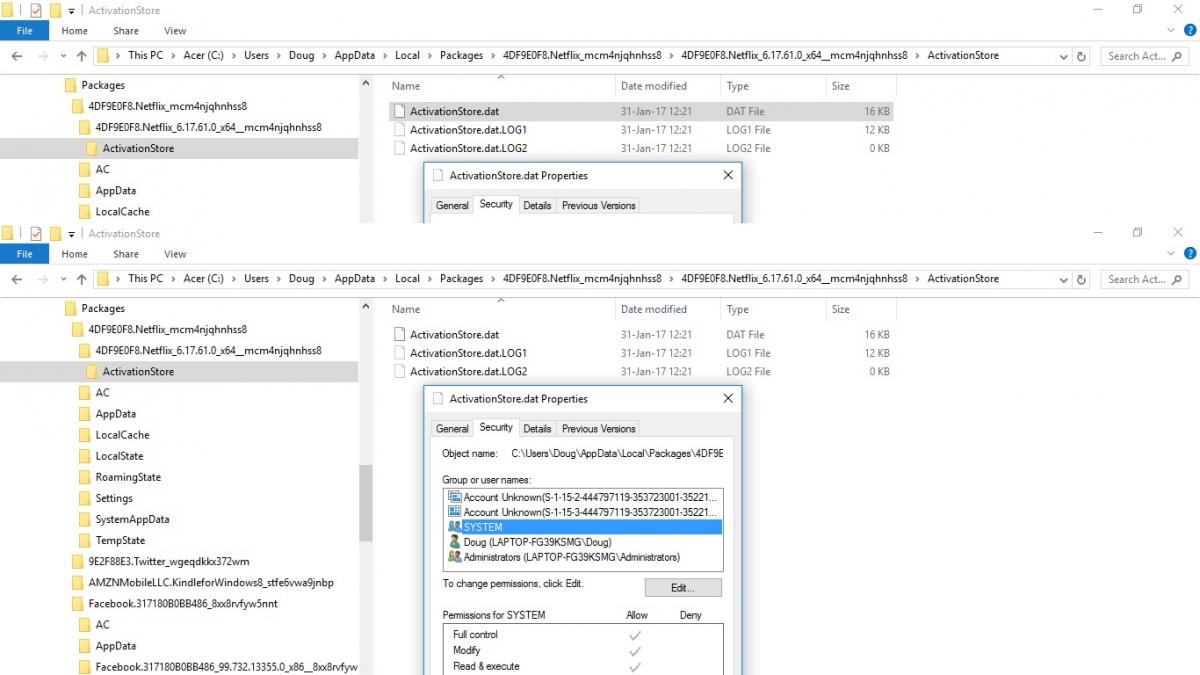Screen dimensions: 1200x675
Task: Navigate to Acer (C:) in lower breadcrumb
Action: coord(203,279)
